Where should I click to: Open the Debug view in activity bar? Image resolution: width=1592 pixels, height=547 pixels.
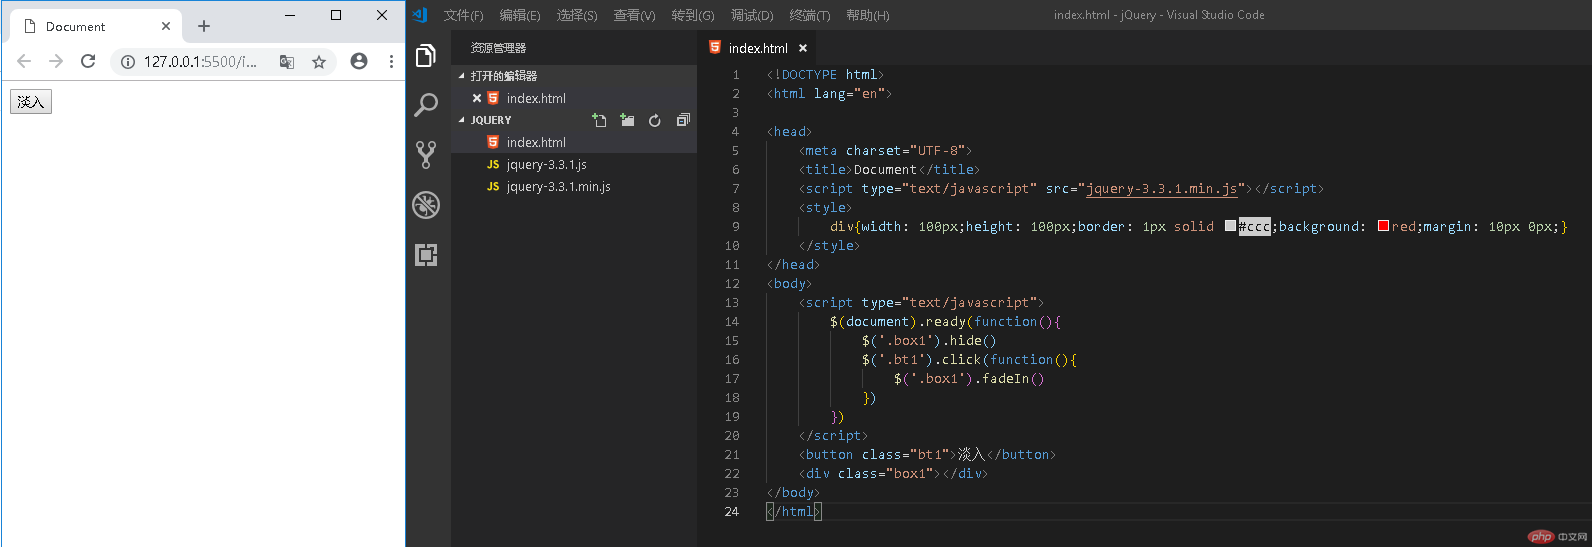426,204
